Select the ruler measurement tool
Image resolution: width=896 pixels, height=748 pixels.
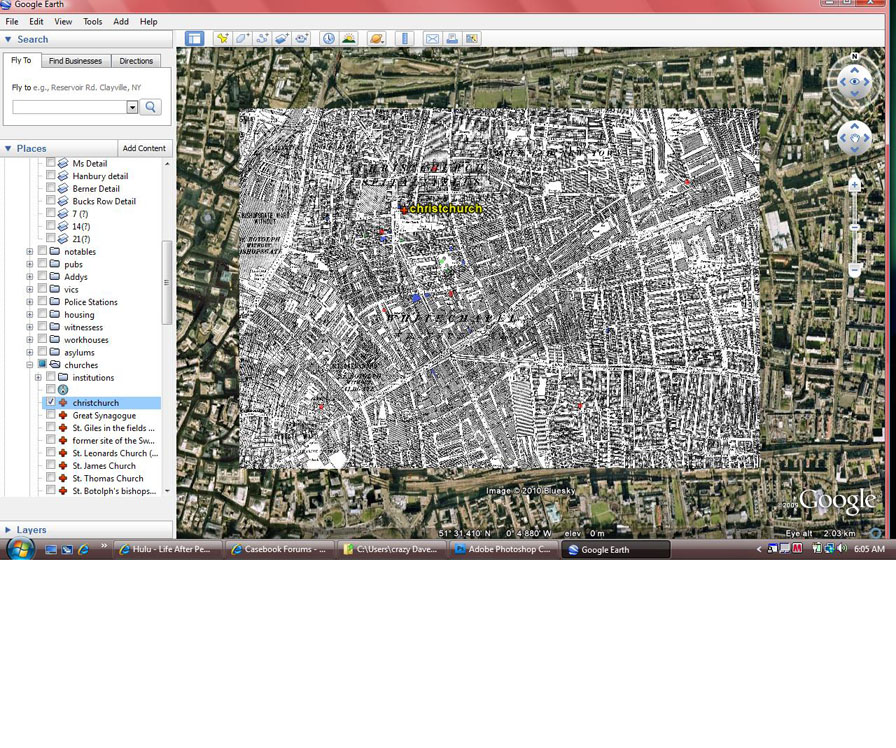pyautogui.click(x=405, y=39)
